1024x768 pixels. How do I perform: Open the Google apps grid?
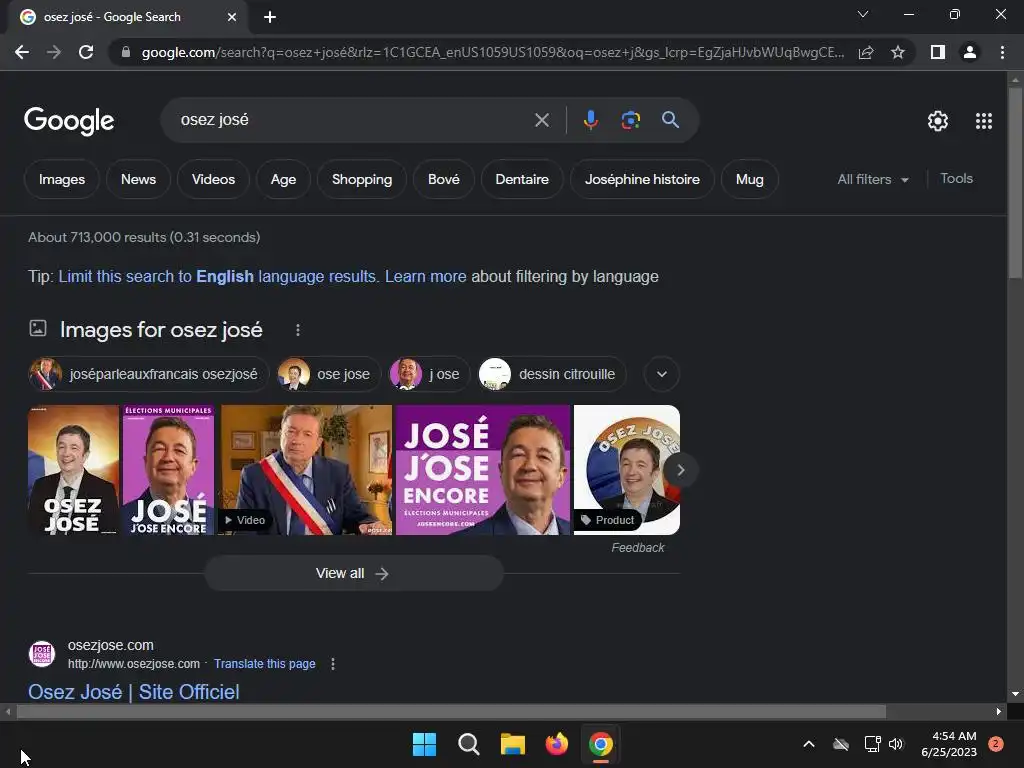click(x=984, y=121)
